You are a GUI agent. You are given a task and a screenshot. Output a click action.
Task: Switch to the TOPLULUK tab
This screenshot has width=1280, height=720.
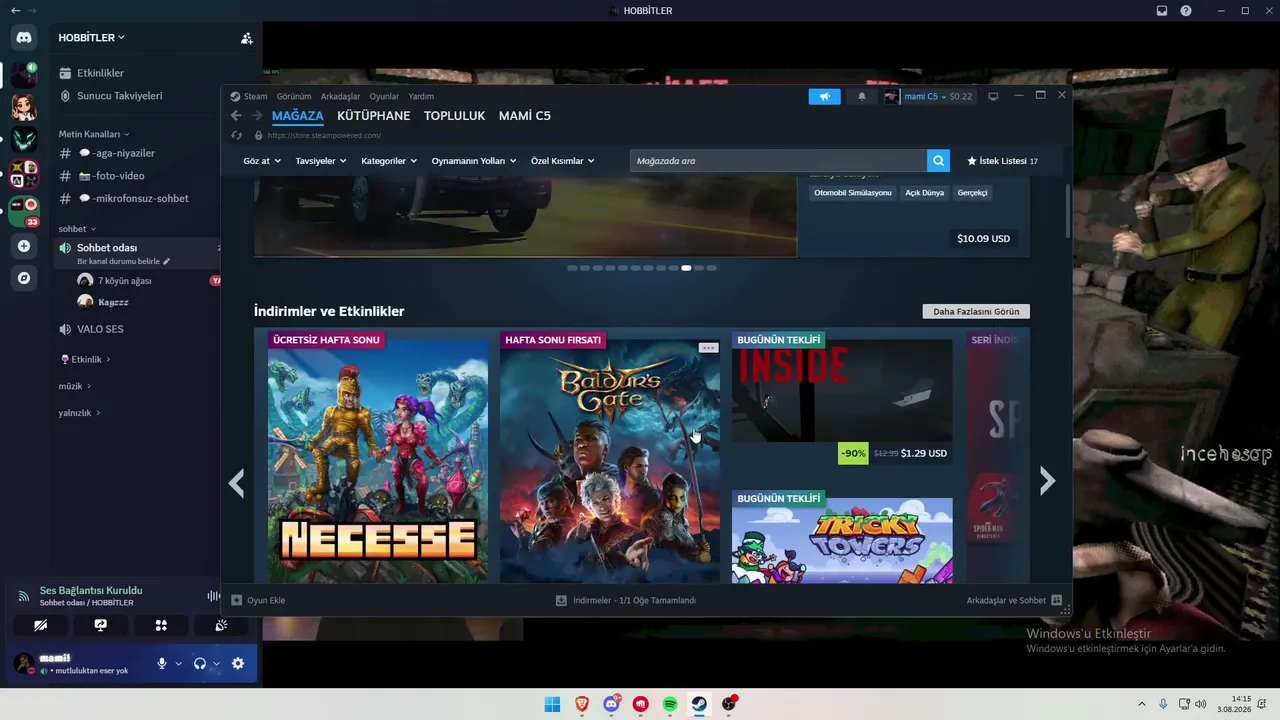[x=454, y=116]
